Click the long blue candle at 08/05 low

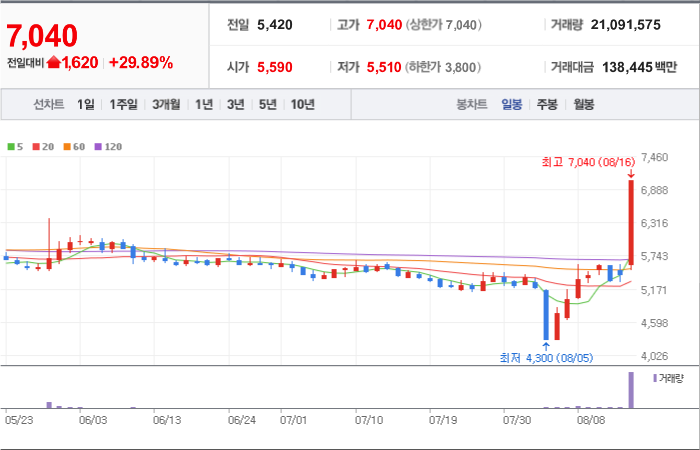click(x=546, y=315)
